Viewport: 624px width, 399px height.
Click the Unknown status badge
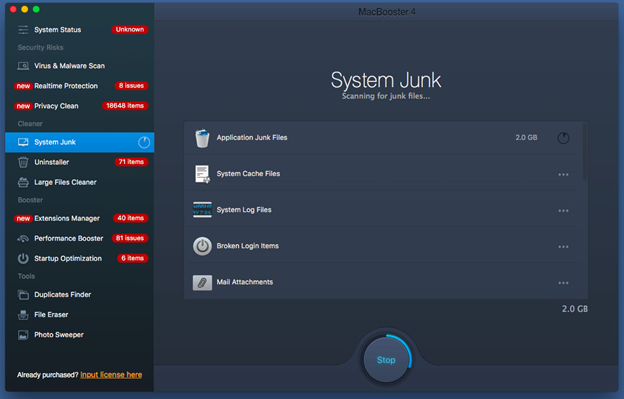pyautogui.click(x=130, y=29)
